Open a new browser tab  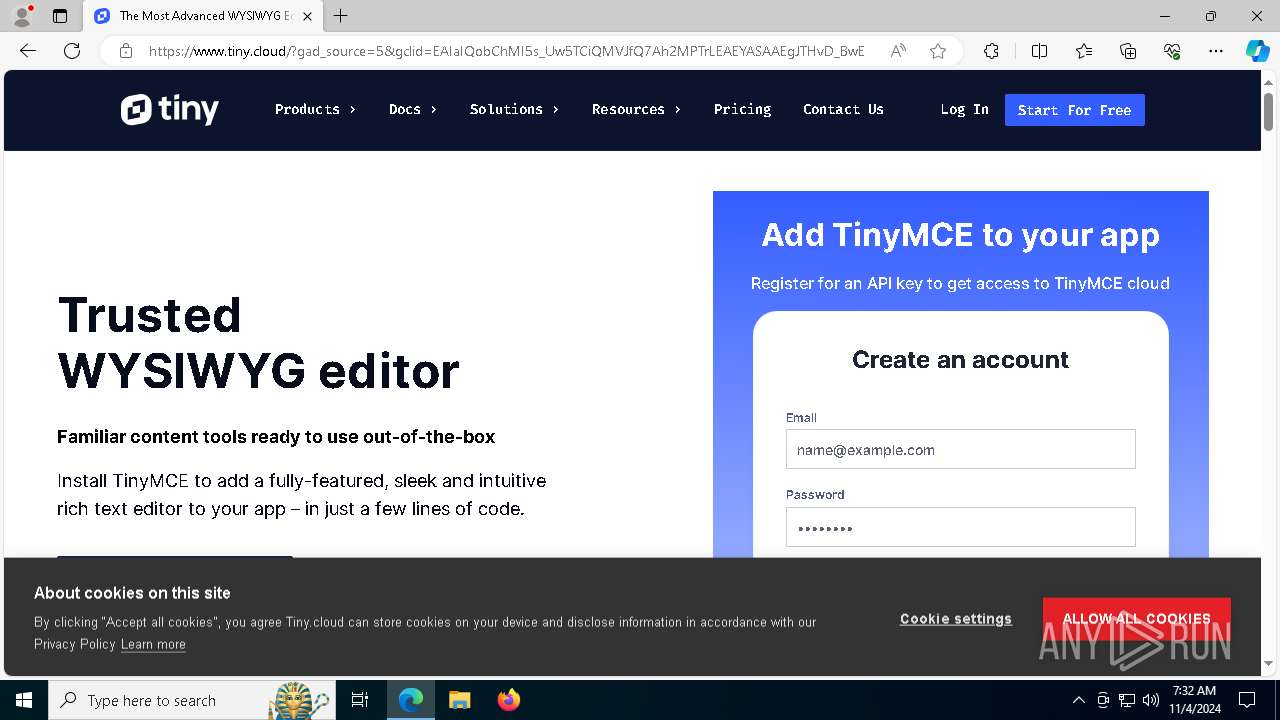point(341,16)
